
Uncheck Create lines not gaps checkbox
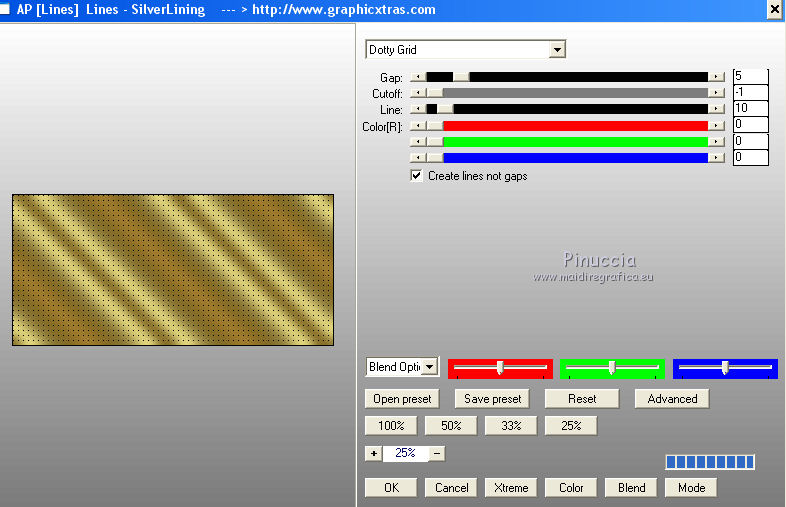point(416,176)
